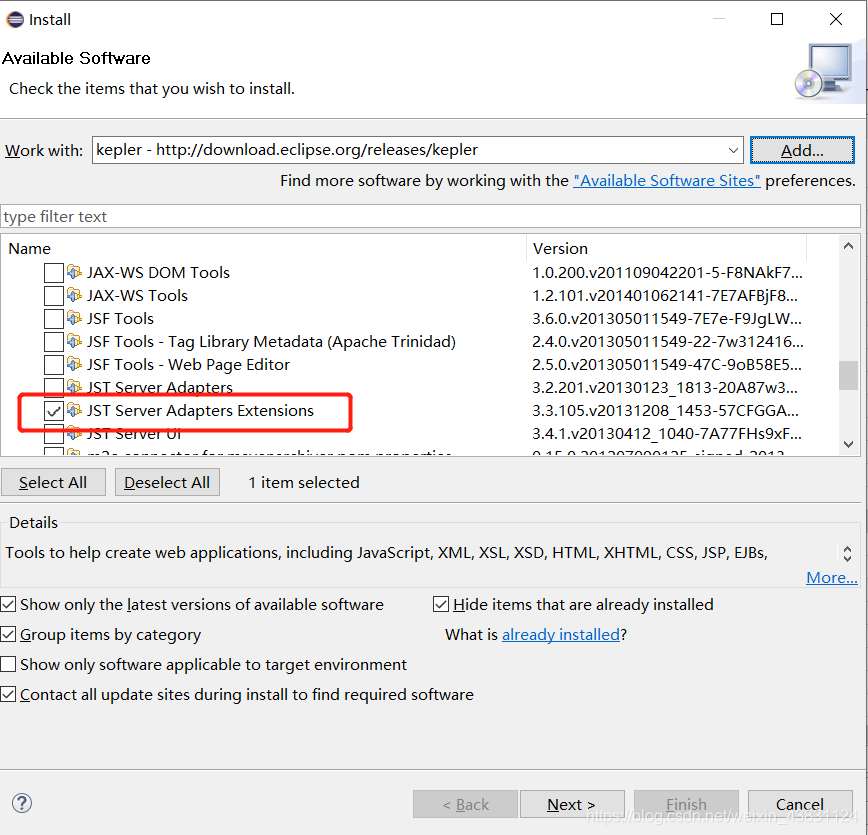Click the plugin icon beside JAX-WS DOM Tools
The height and width of the screenshot is (835, 868).
point(74,272)
